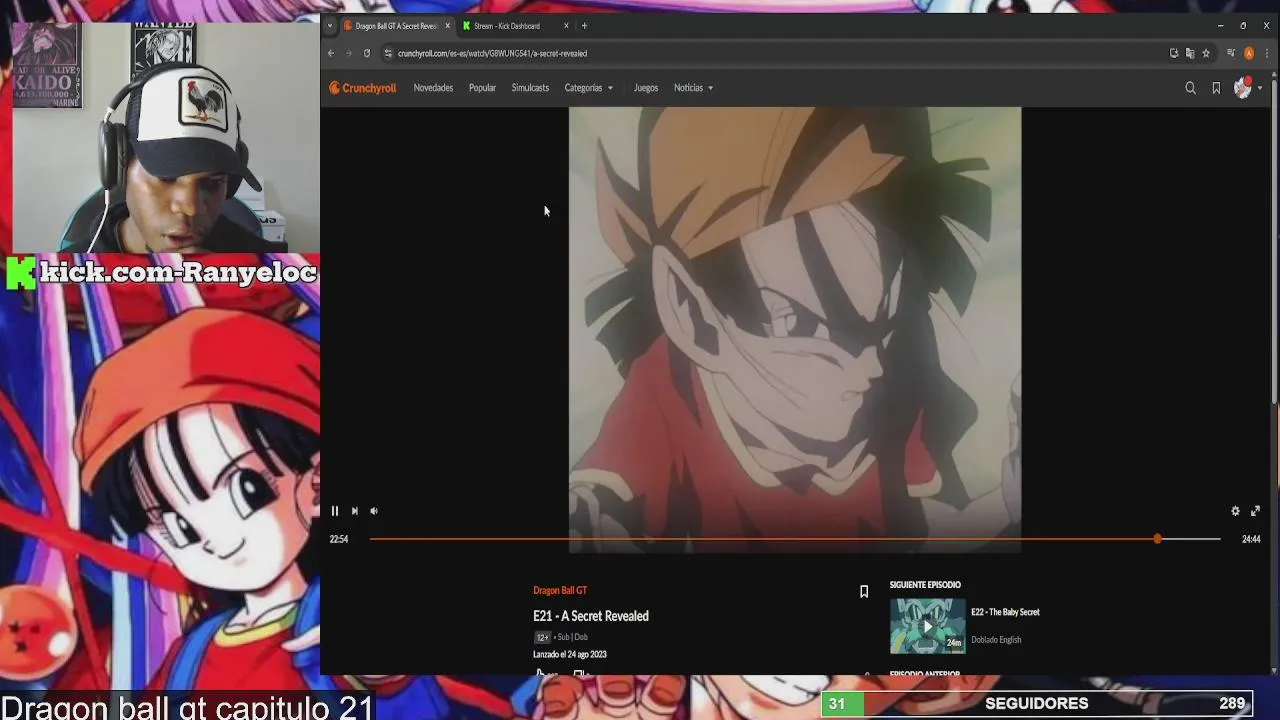The height and width of the screenshot is (720, 1280).
Task: Mute the player volume speaker icon
Action: tap(374, 511)
